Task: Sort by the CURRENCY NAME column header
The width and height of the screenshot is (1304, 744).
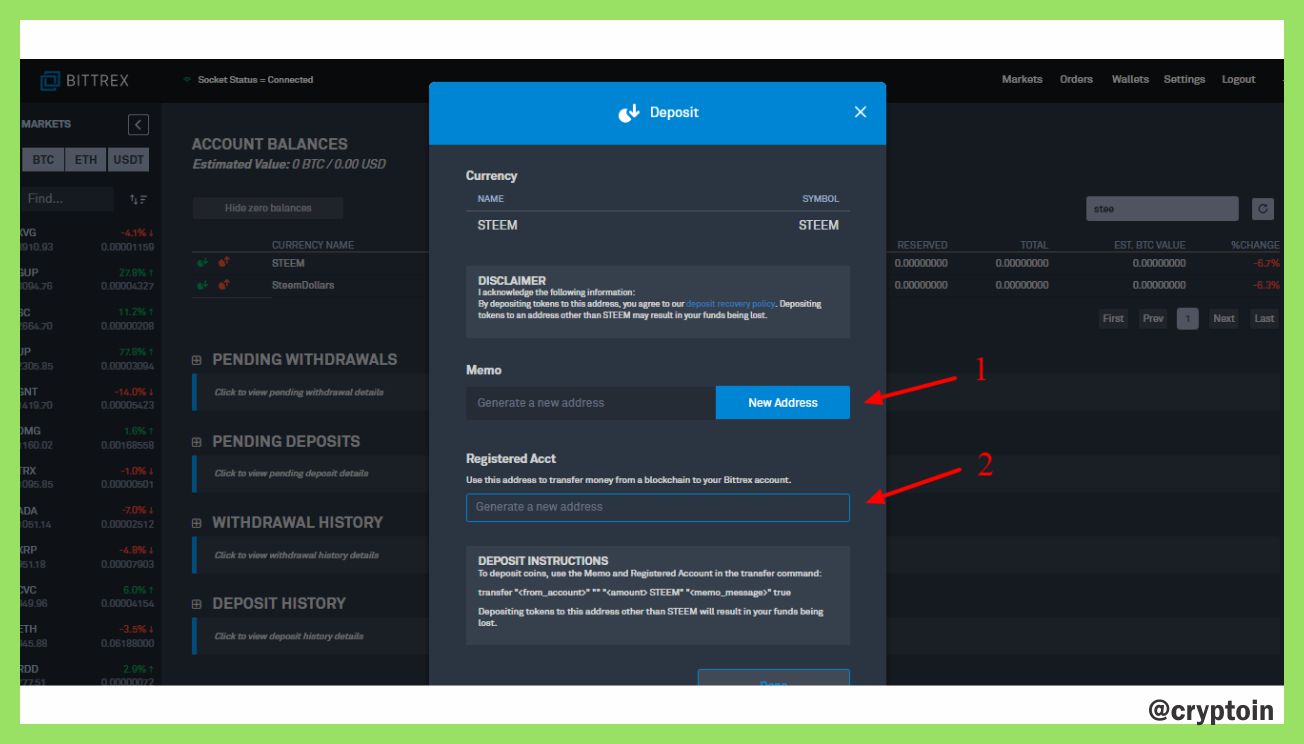Action: [313, 245]
